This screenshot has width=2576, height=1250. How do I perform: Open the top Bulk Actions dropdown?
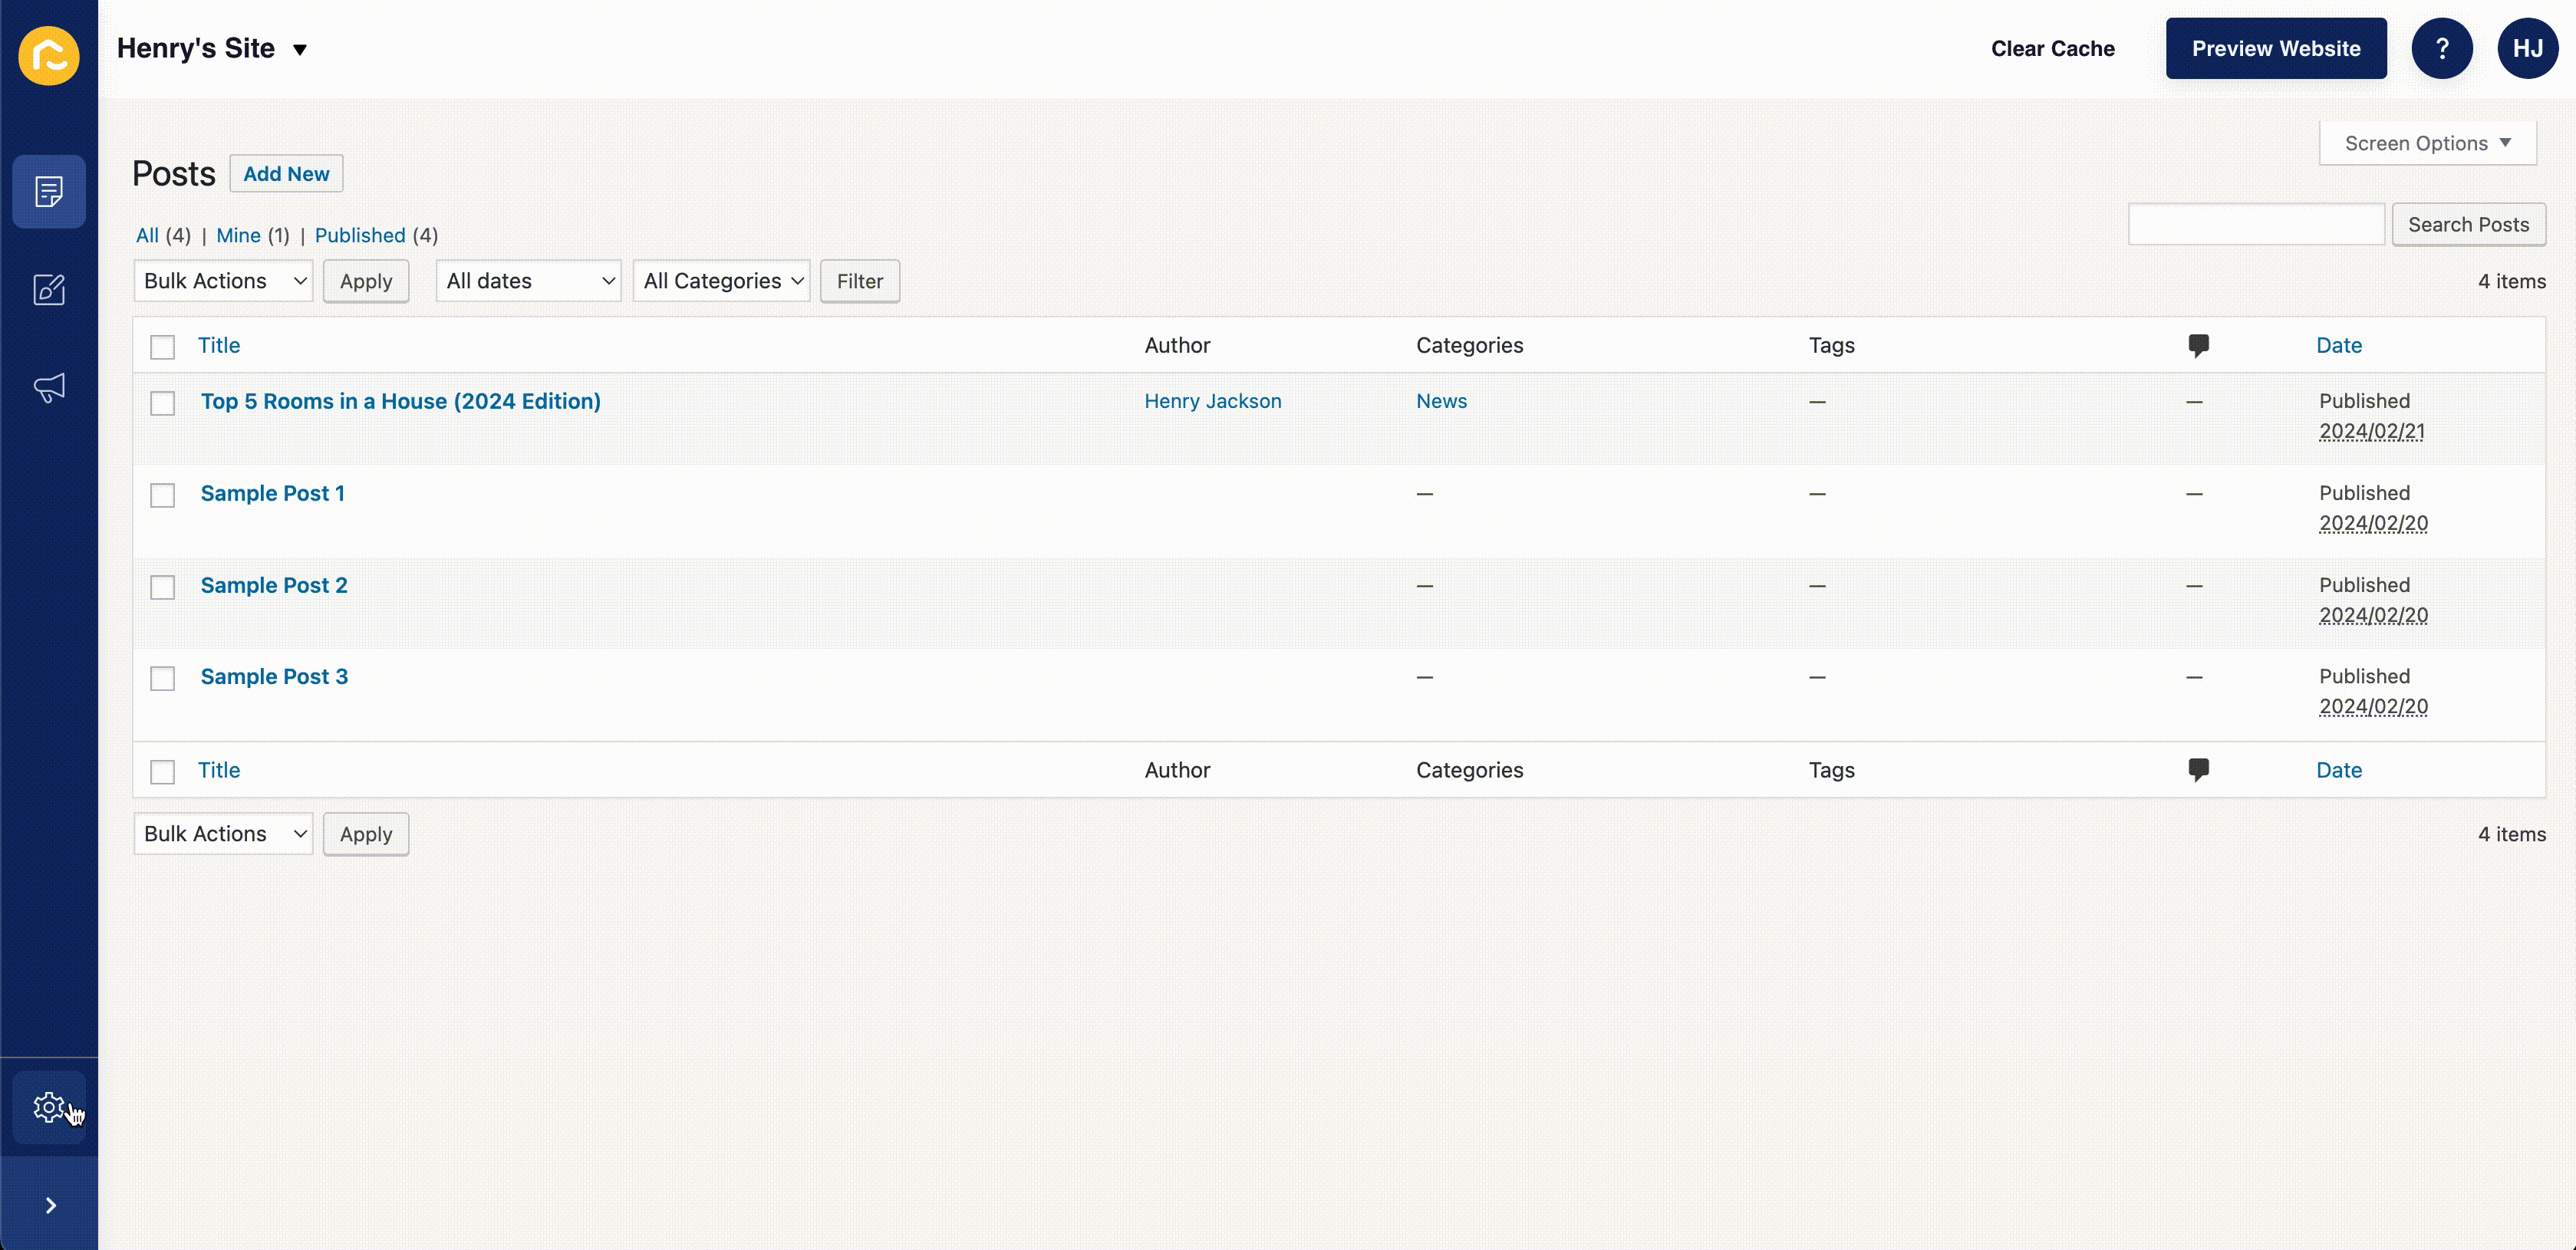point(223,281)
